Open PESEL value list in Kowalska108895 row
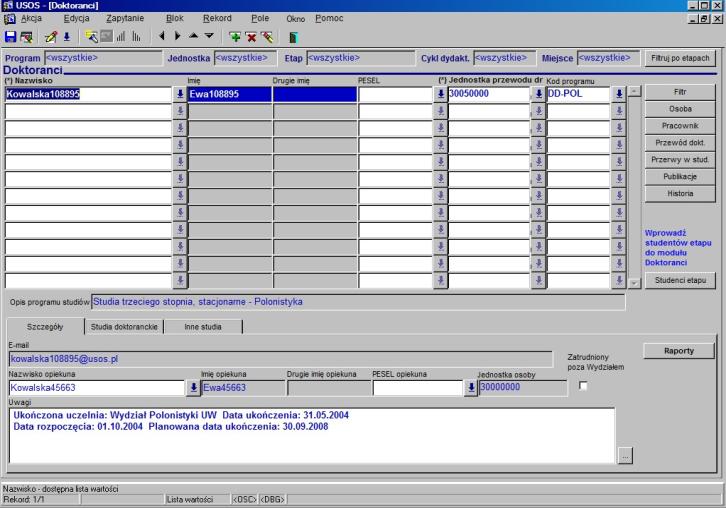This screenshot has width=726, height=508. coord(440,94)
